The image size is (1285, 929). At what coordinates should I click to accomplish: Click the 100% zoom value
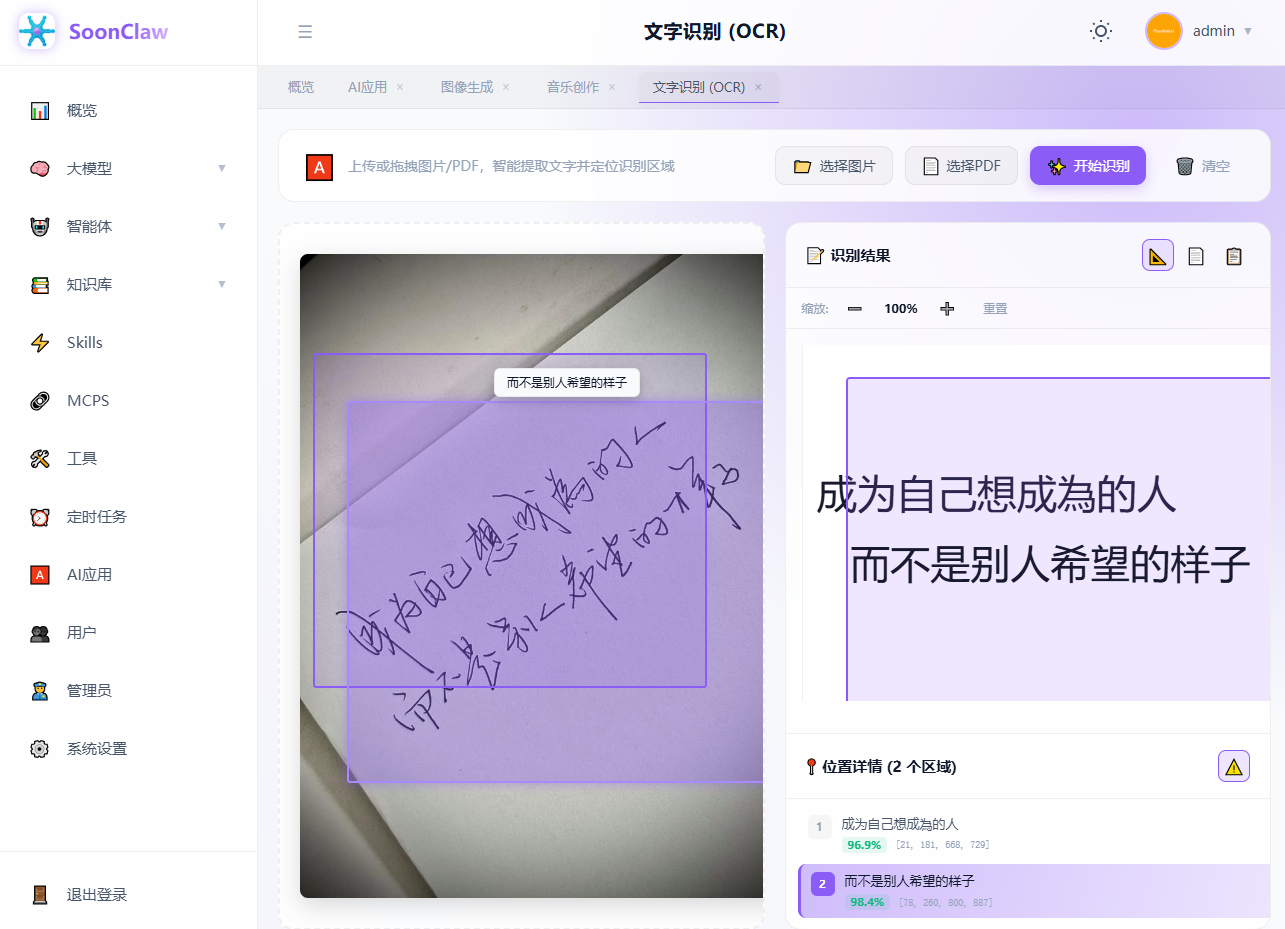click(x=901, y=309)
